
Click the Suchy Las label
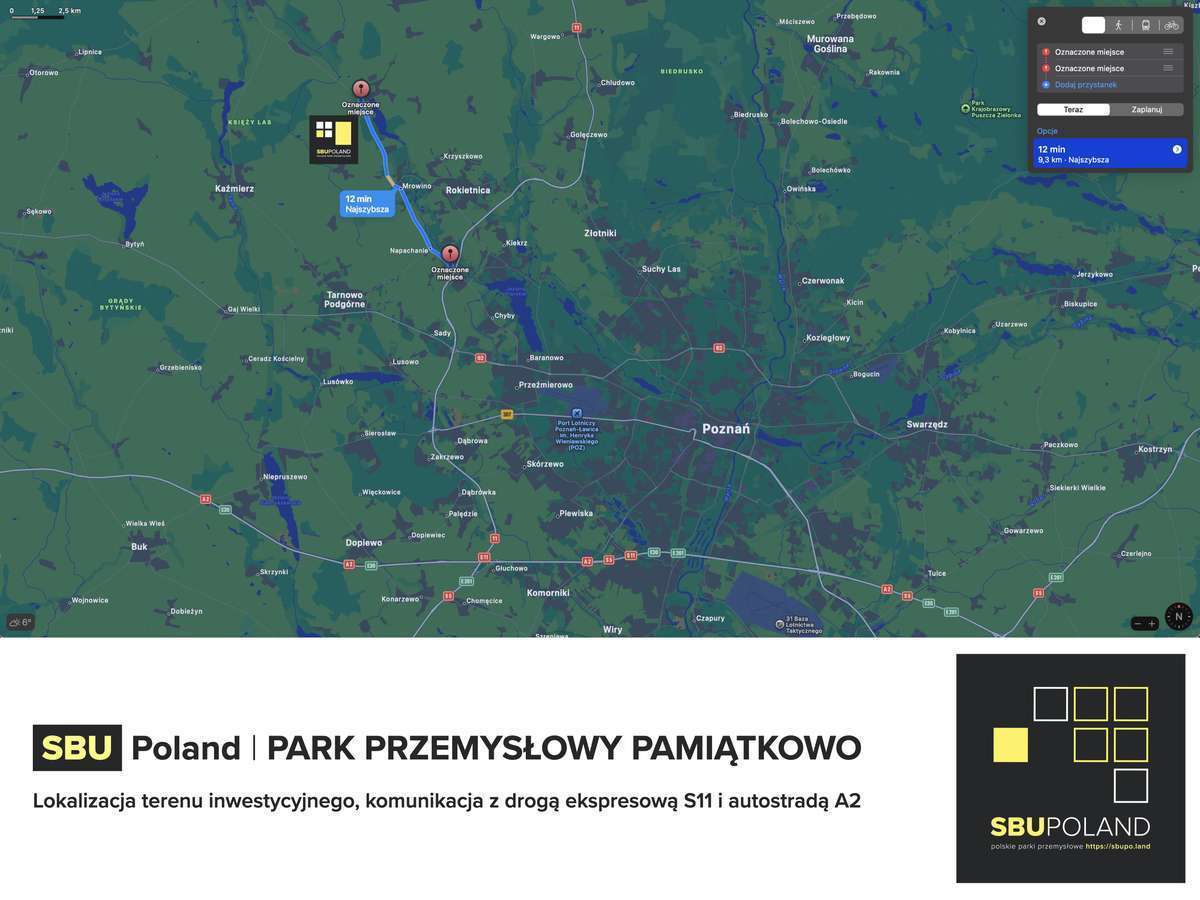click(x=661, y=269)
